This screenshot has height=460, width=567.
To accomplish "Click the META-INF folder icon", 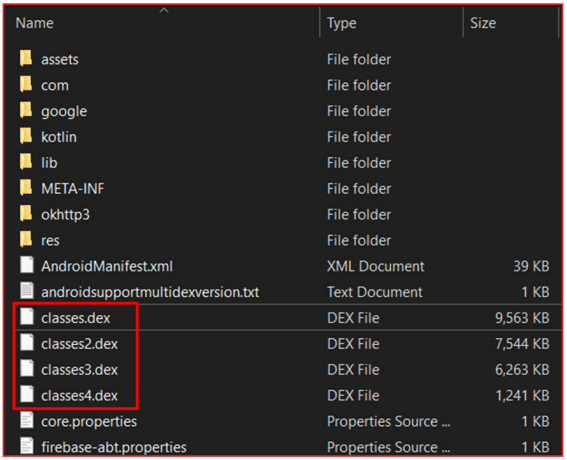I will click(26, 188).
